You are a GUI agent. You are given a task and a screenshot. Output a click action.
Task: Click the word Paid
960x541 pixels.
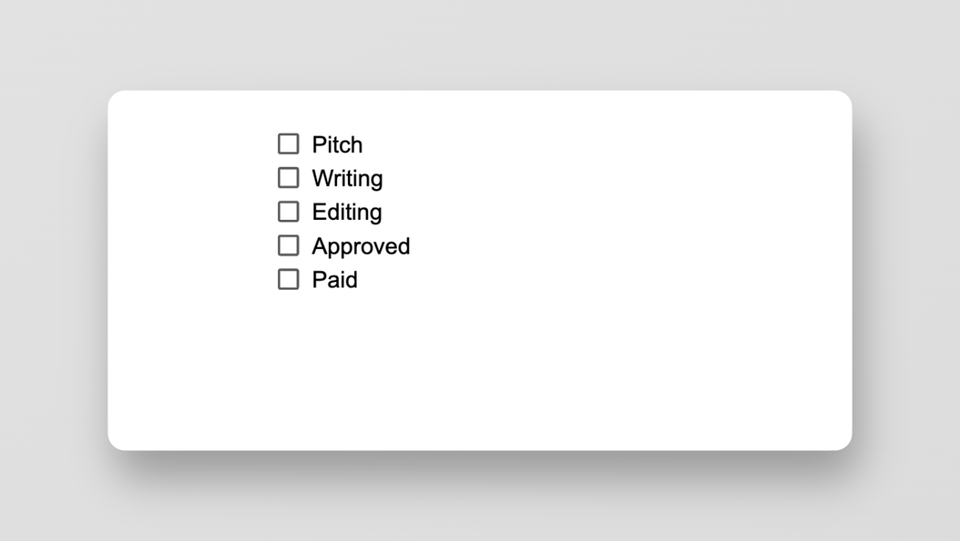334,281
